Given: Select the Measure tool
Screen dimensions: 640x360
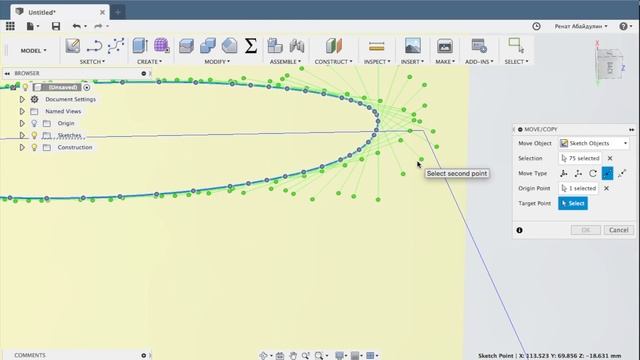Looking at the screenshot, I should pyautogui.click(x=376, y=47).
